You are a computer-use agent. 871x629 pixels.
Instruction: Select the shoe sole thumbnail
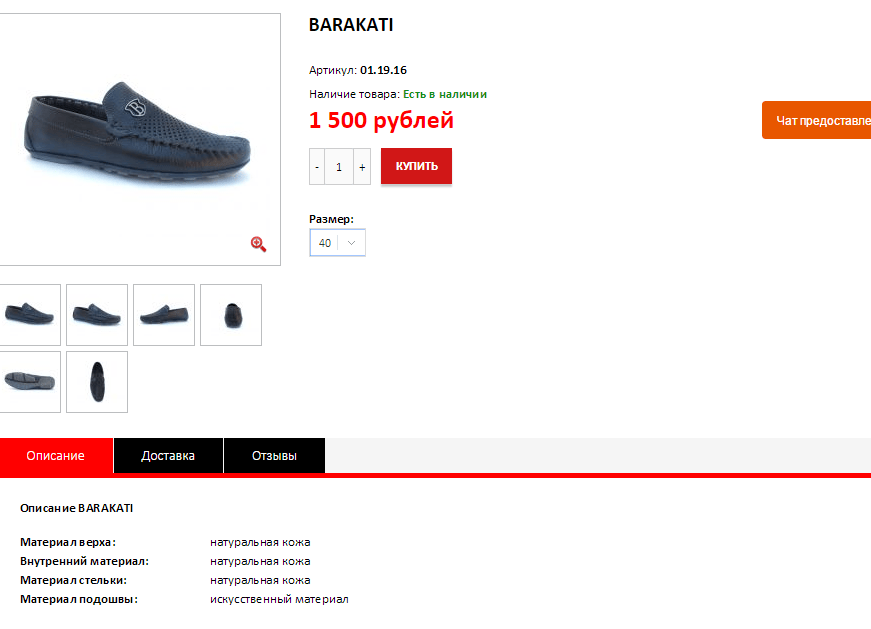pos(29,382)
